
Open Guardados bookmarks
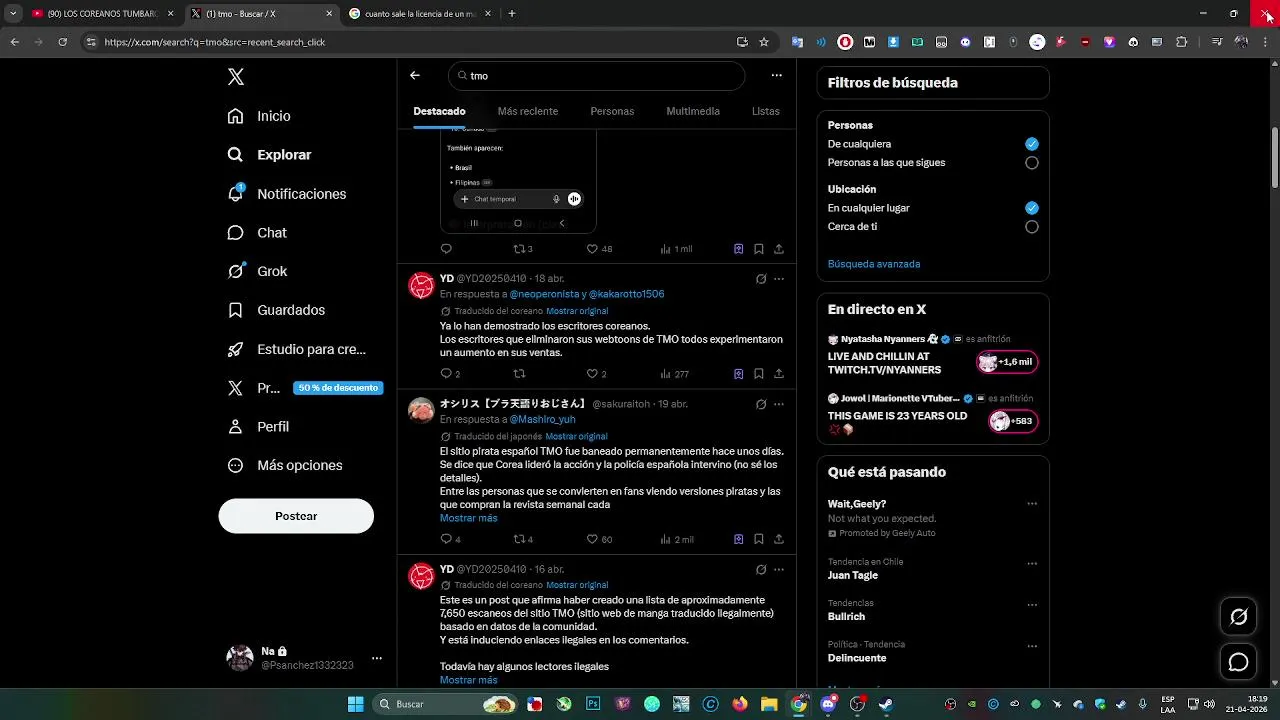tap(276, 310)
